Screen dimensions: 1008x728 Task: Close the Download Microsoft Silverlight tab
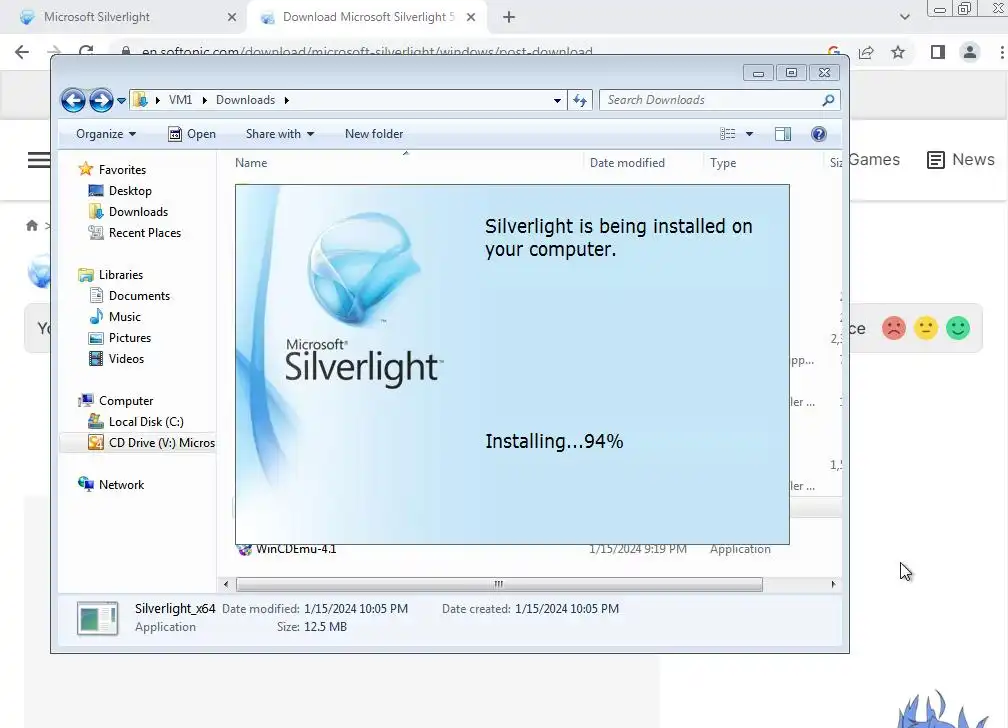click(x=471, y=17)
